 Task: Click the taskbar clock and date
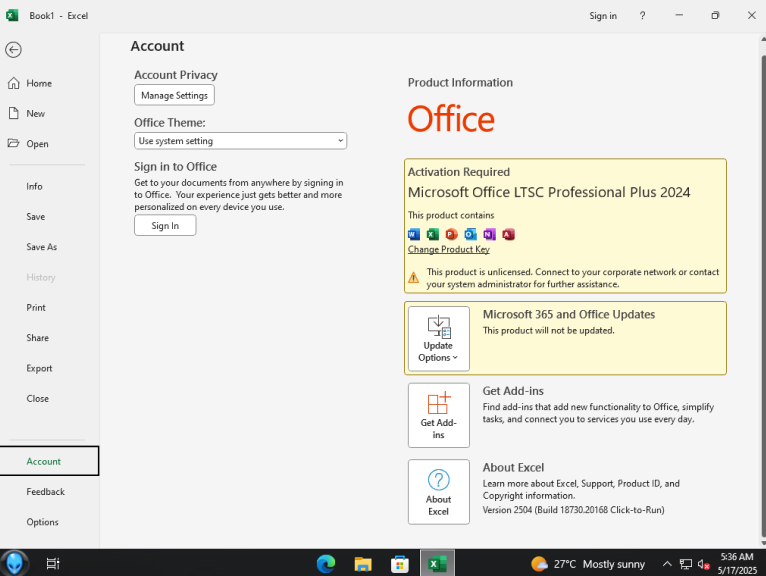(x=737, y=563)
